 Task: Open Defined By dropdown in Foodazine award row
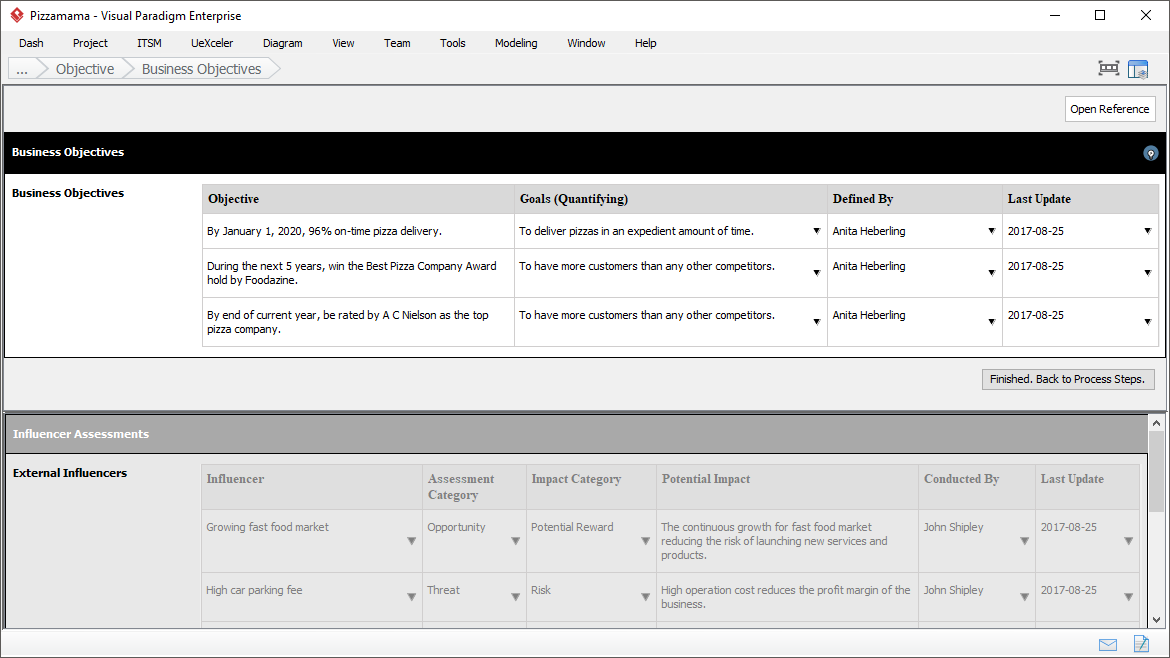click(x=992, y=273)
